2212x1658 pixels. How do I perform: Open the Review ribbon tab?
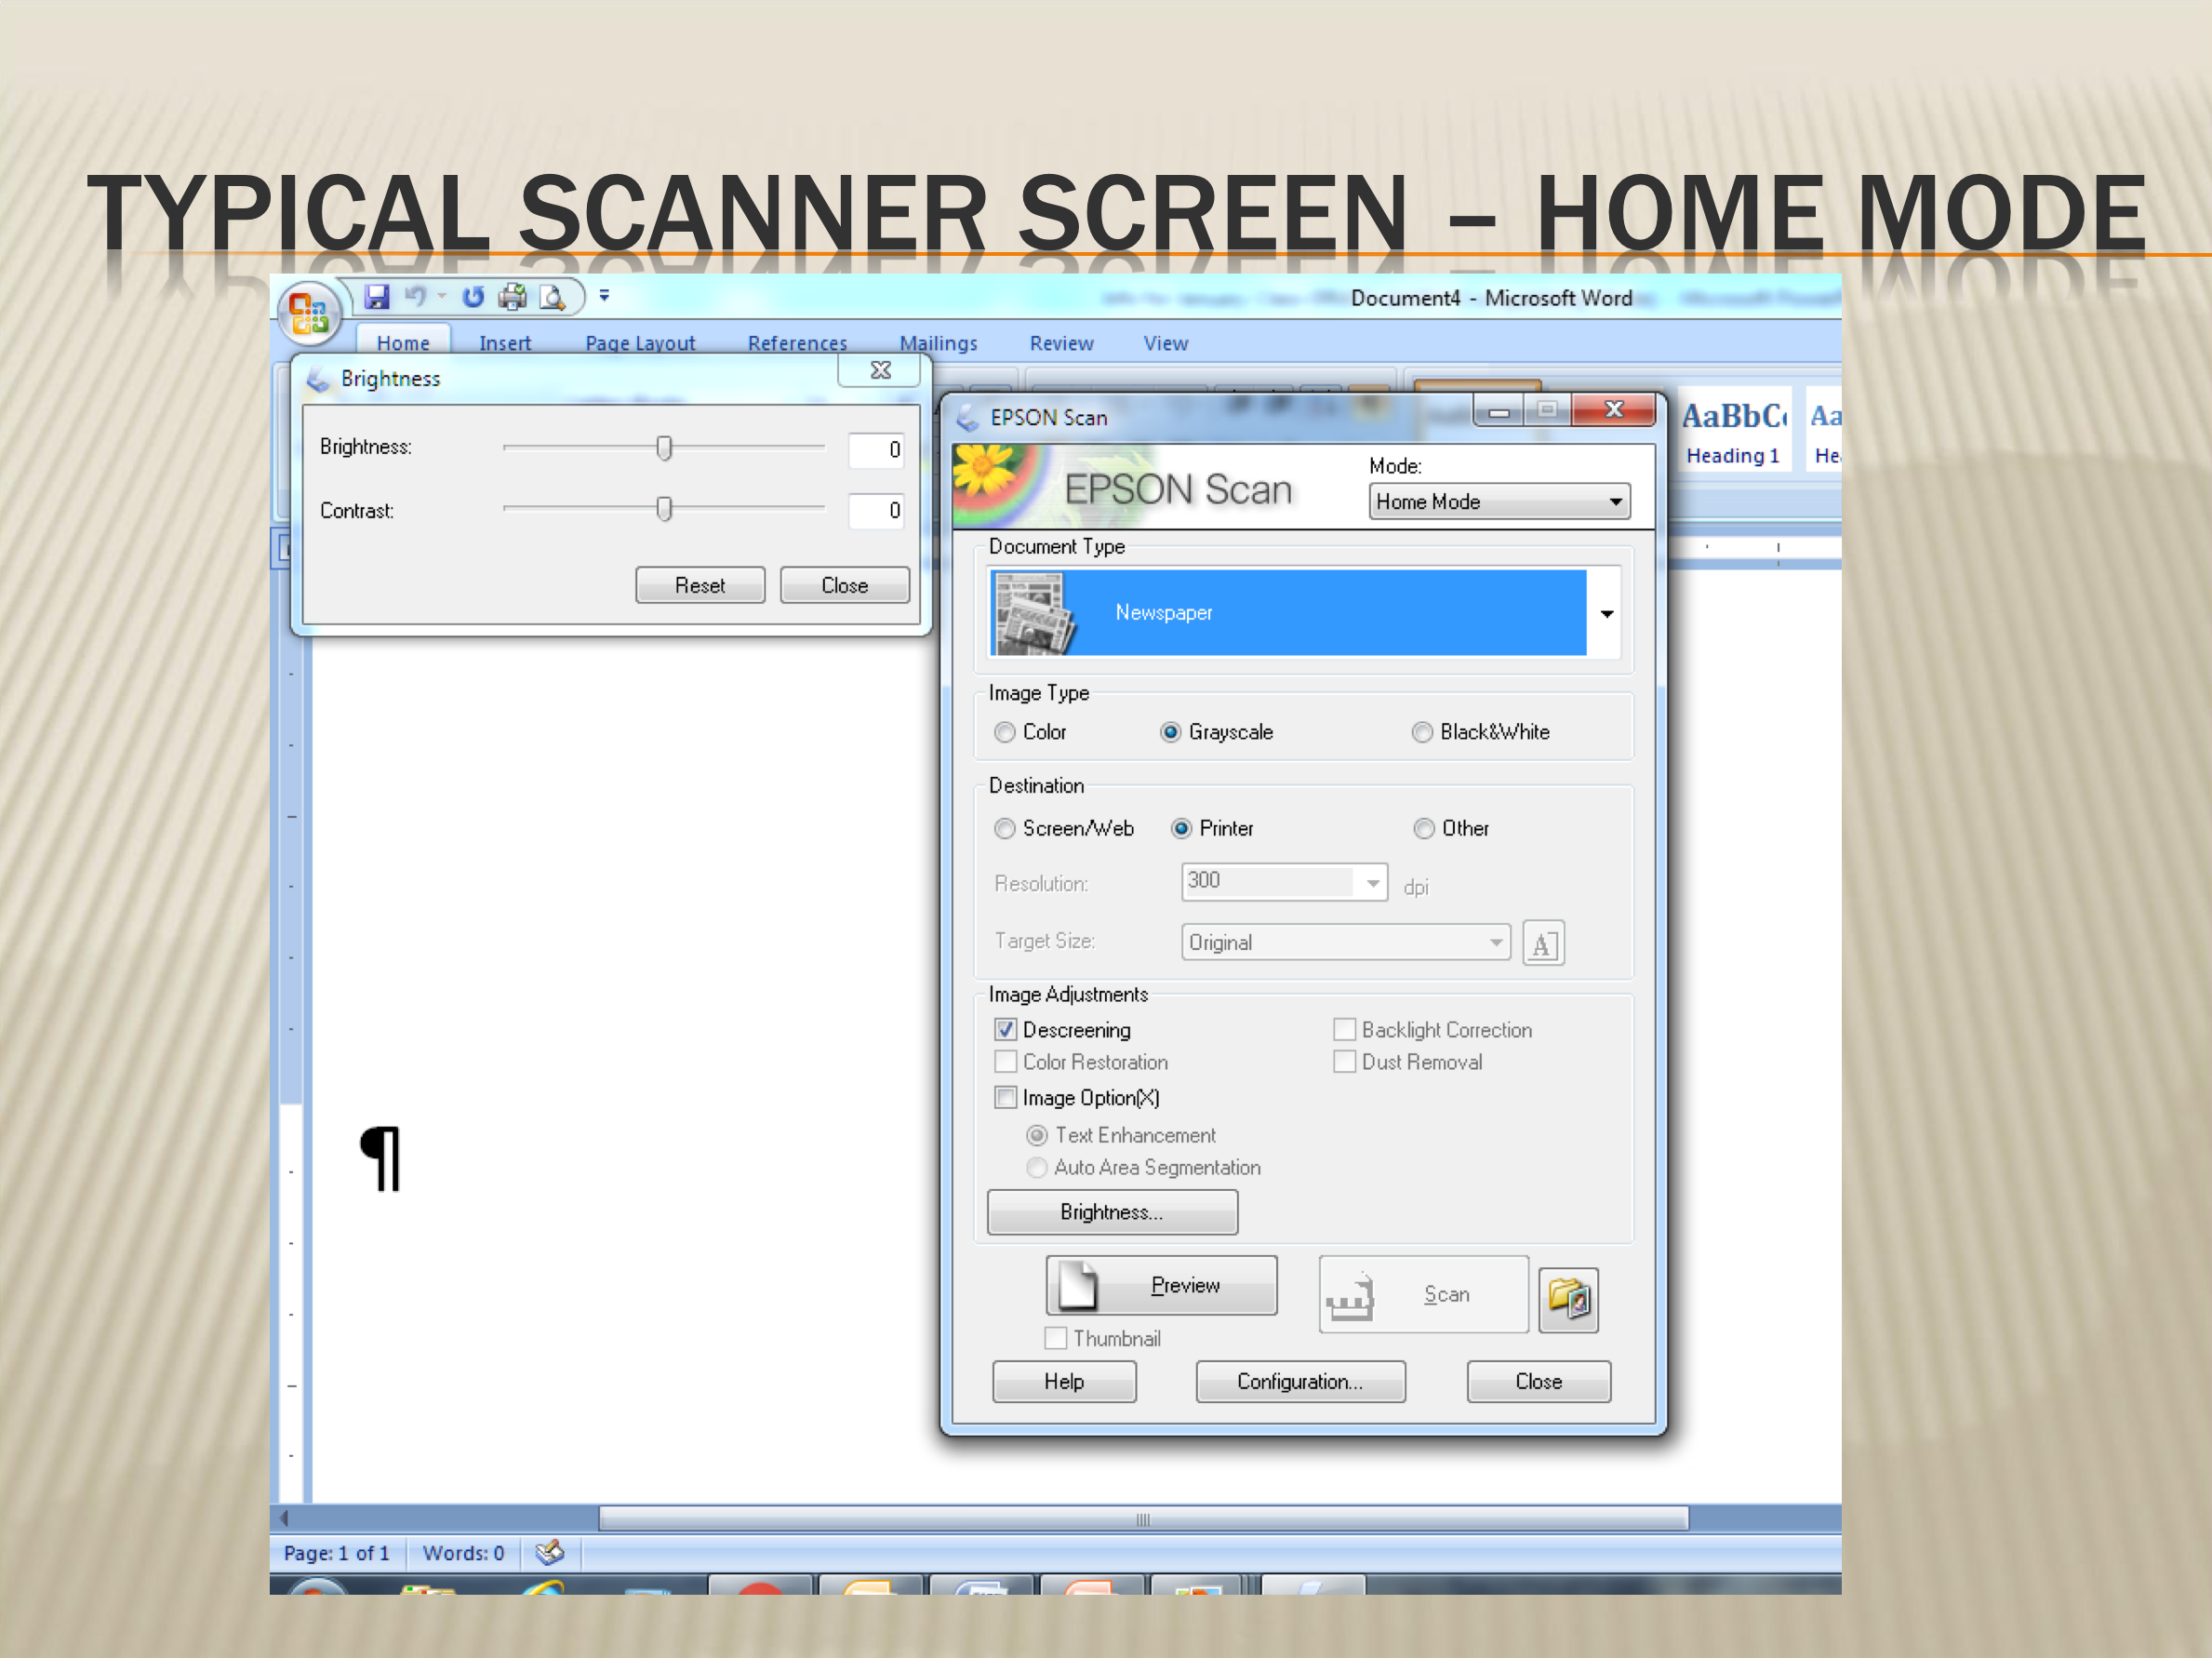[x=1061, y=342]
